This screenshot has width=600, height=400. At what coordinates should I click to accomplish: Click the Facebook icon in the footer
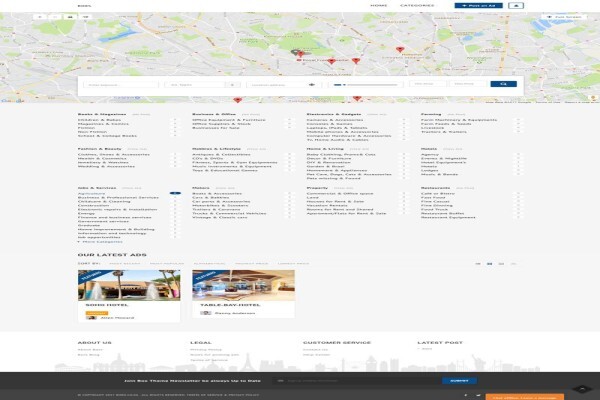[466, 395]
